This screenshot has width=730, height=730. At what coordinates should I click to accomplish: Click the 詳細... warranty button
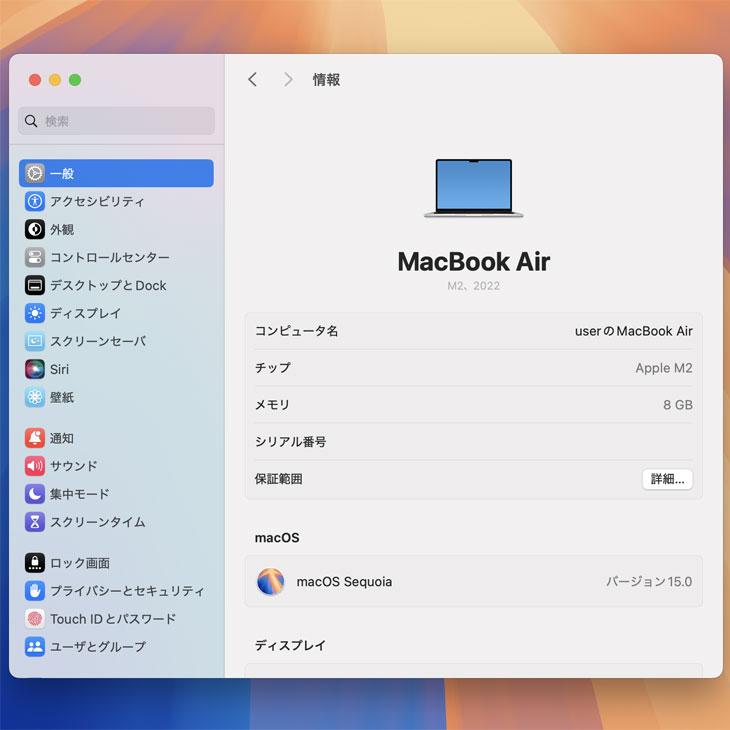click(667, 479)
